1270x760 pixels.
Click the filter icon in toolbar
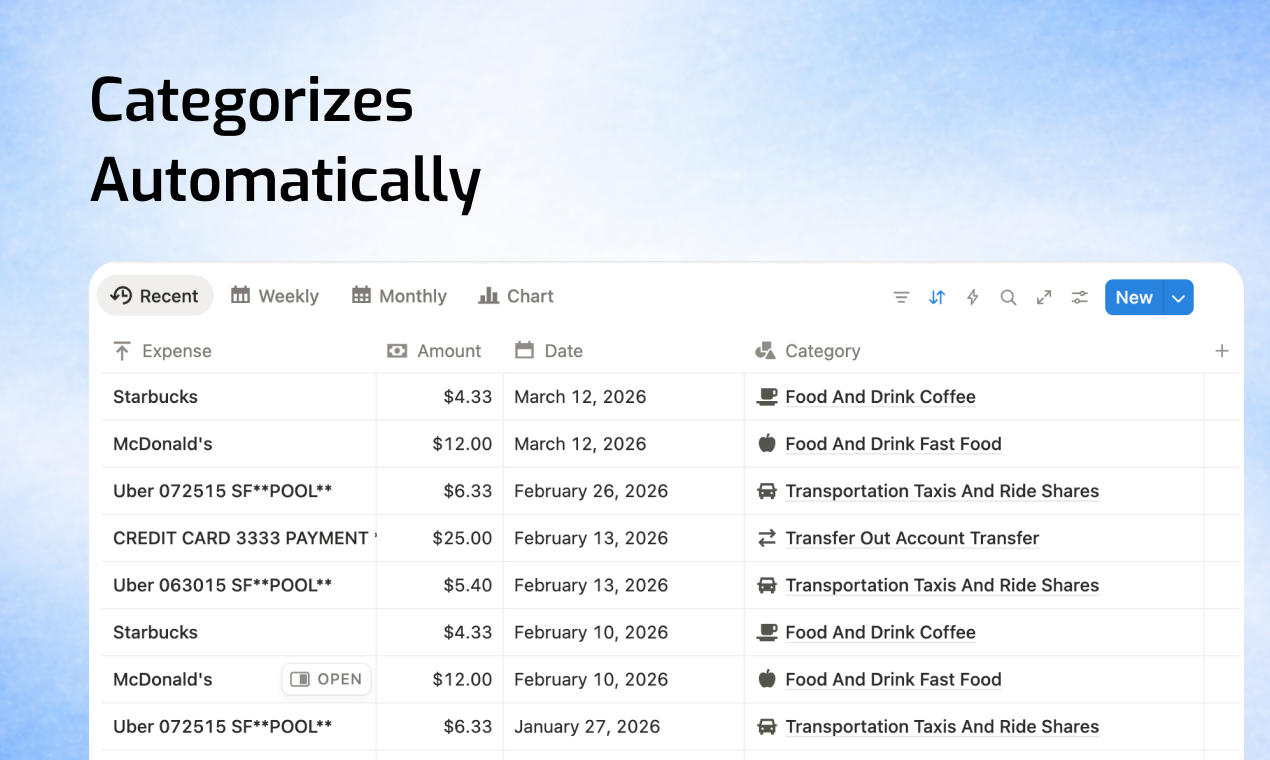click(x=901, y=297)
